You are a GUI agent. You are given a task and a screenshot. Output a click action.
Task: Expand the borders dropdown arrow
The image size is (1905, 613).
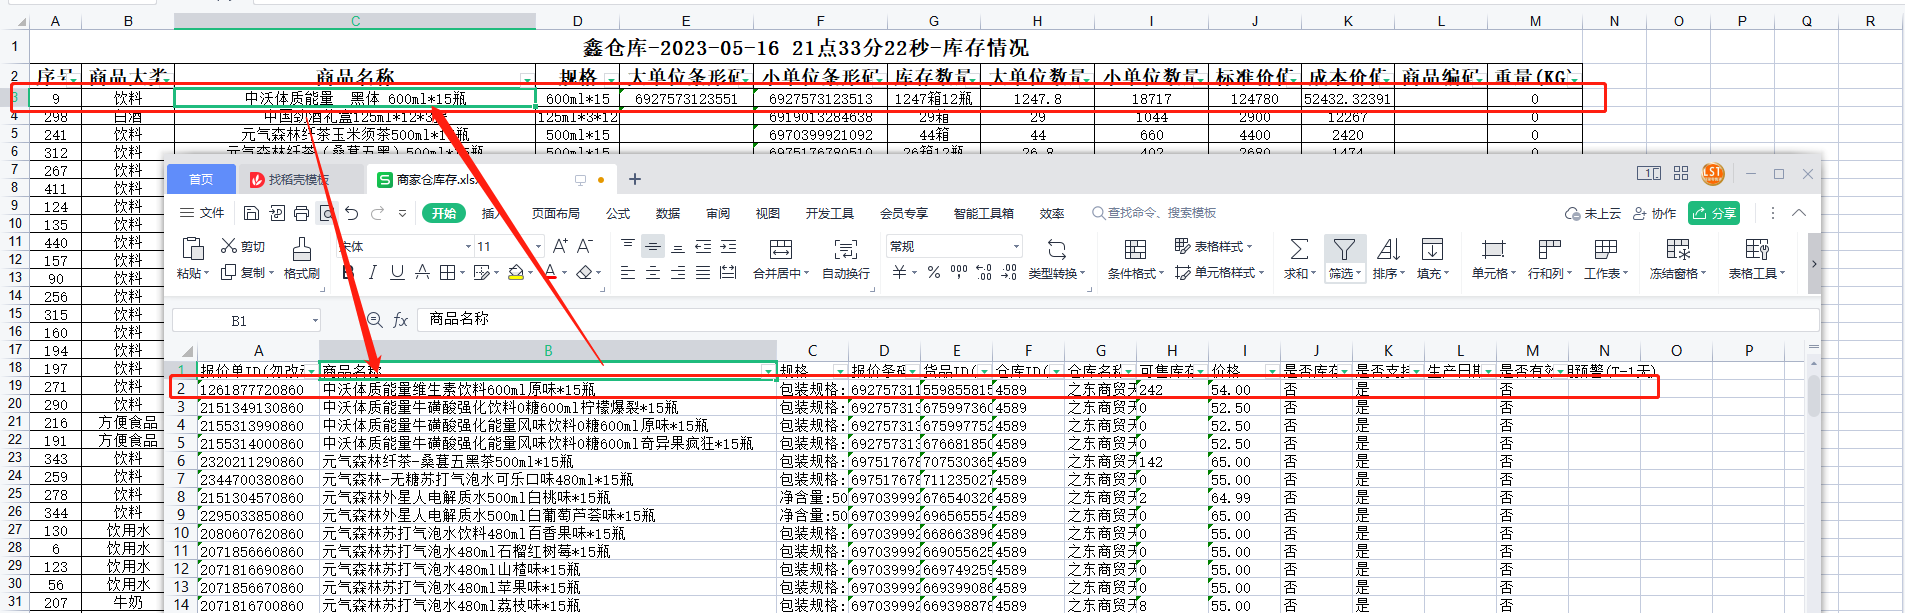[x=460, y=272]
